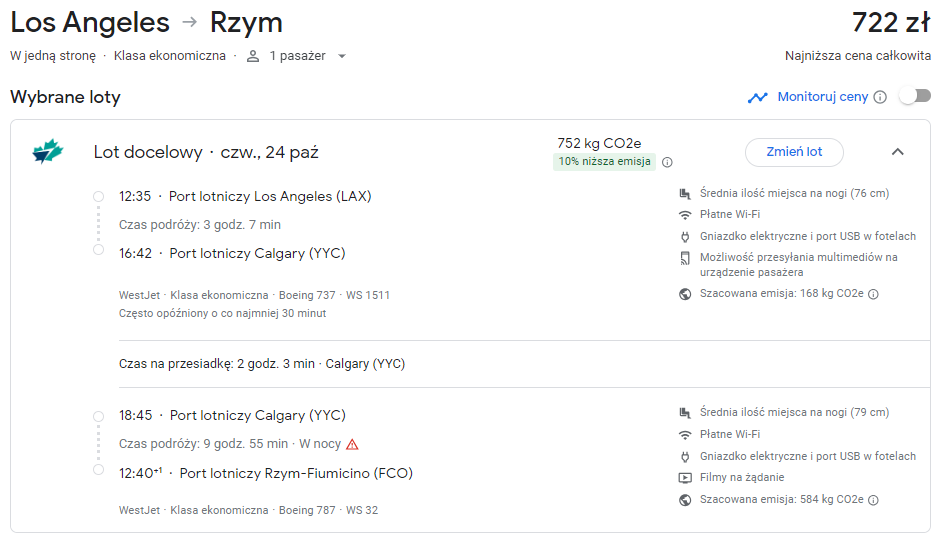The width and height of the screenshot is (942, 544).
Task: Click the WestJet airline logo
Action: pyautogui.click(x=47, y=151)
